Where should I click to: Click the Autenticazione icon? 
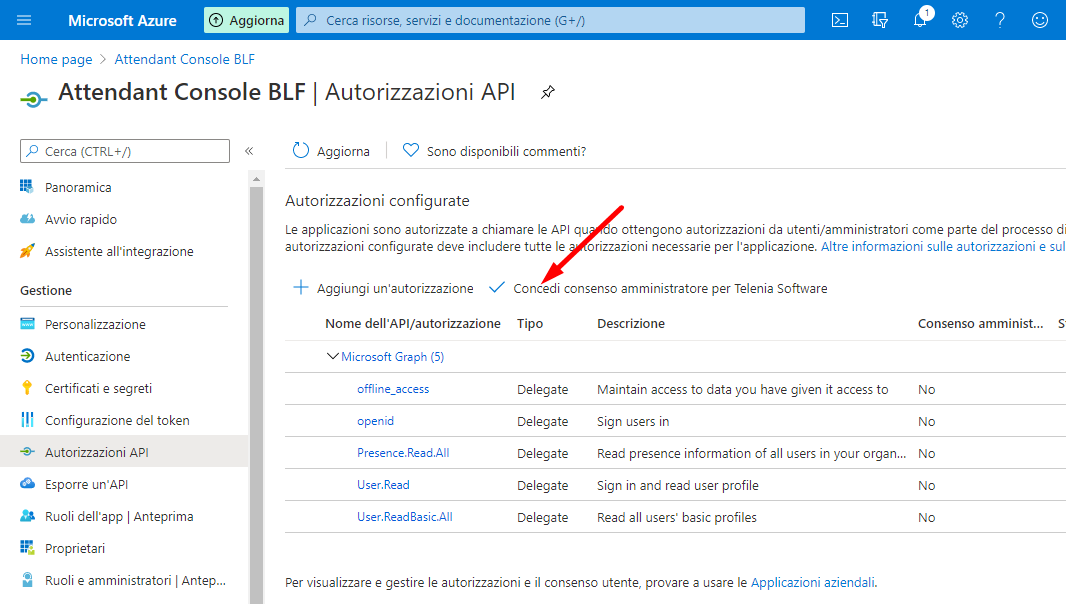point(27,355)
